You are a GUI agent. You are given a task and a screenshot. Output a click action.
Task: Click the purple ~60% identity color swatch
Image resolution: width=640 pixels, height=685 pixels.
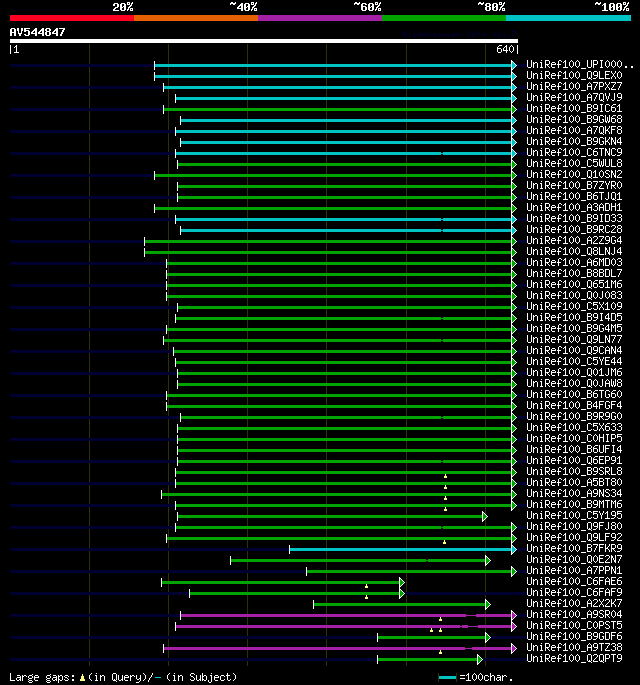[x=320, y=18]
